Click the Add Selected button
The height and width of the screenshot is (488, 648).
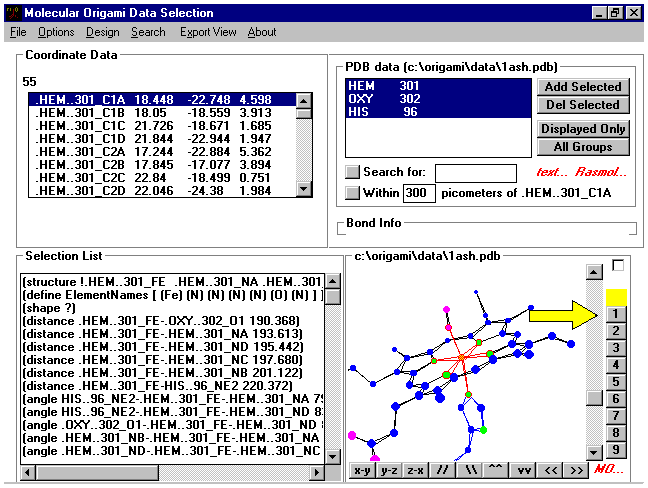pos(583,87)
